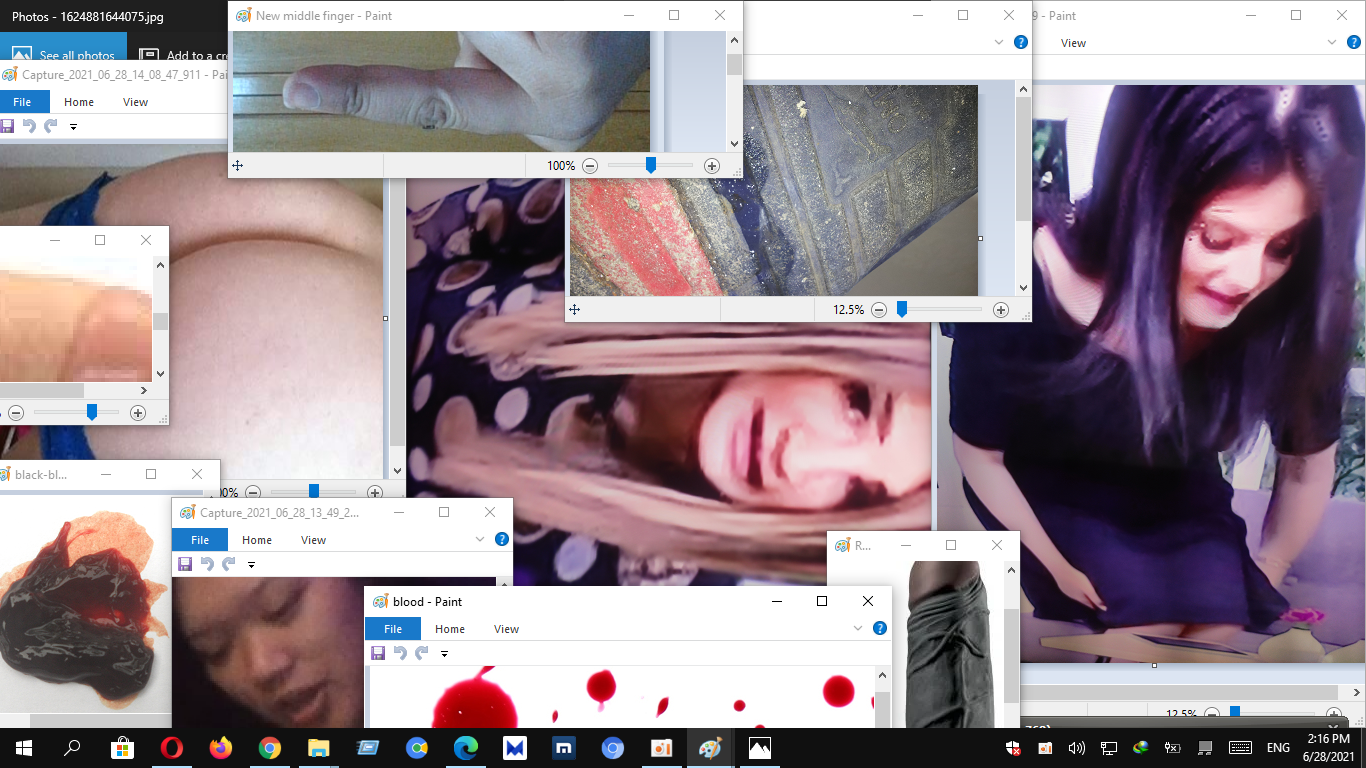Open Help in the blood Paint window
1366x768 pixels.
pyautogui.click(x=880, y=629)
